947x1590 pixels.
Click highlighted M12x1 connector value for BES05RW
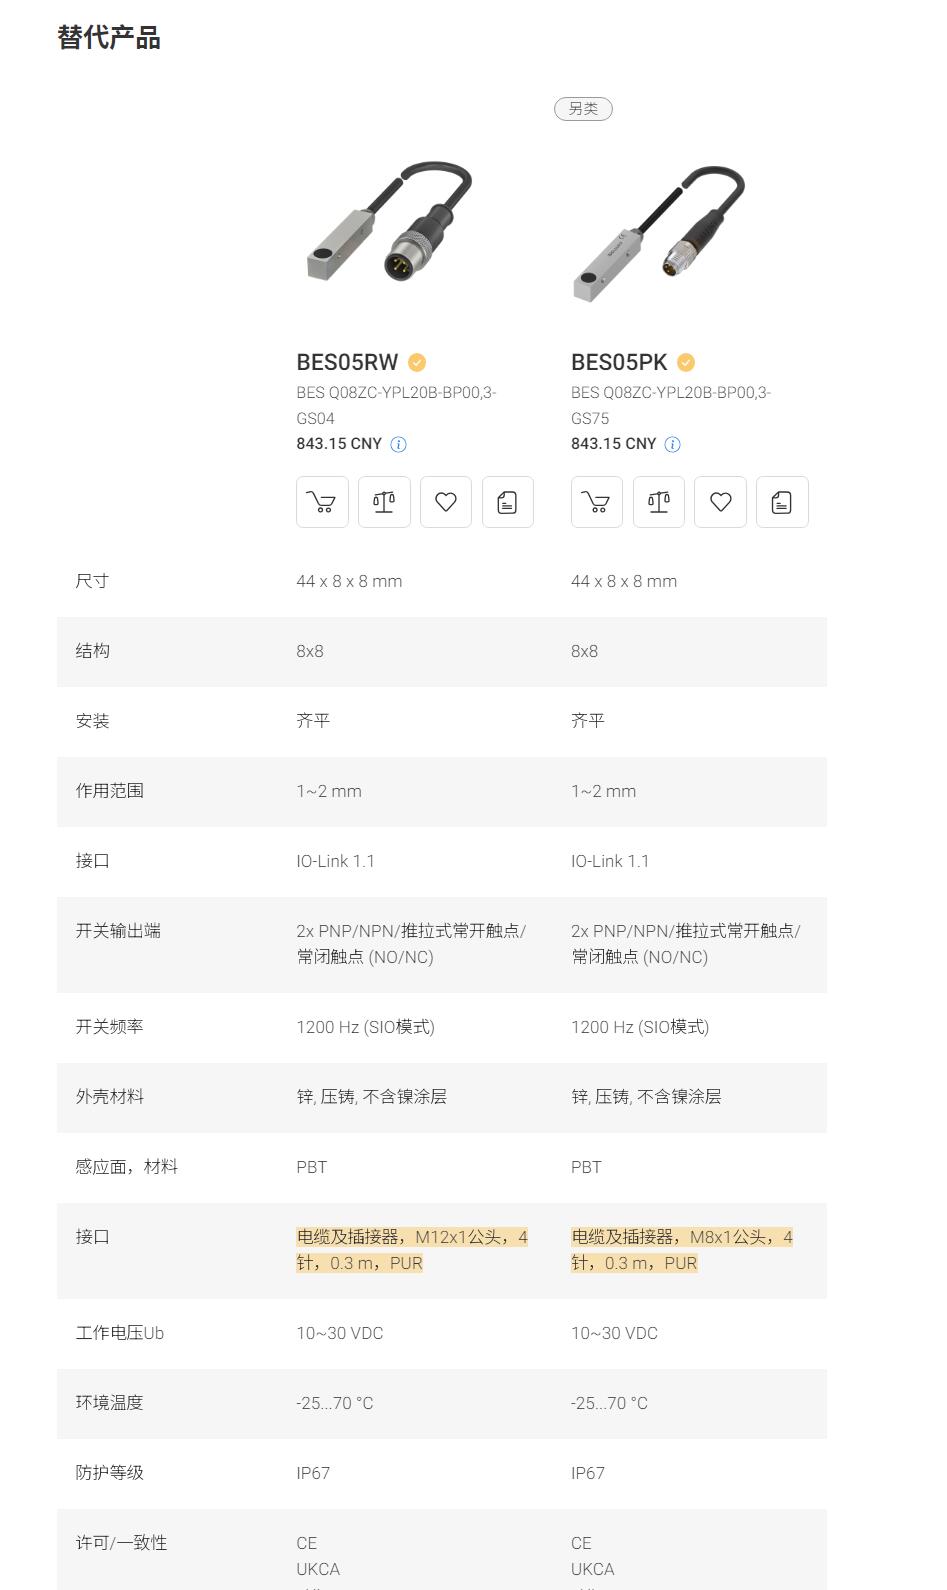click(x=412, y=1250)
